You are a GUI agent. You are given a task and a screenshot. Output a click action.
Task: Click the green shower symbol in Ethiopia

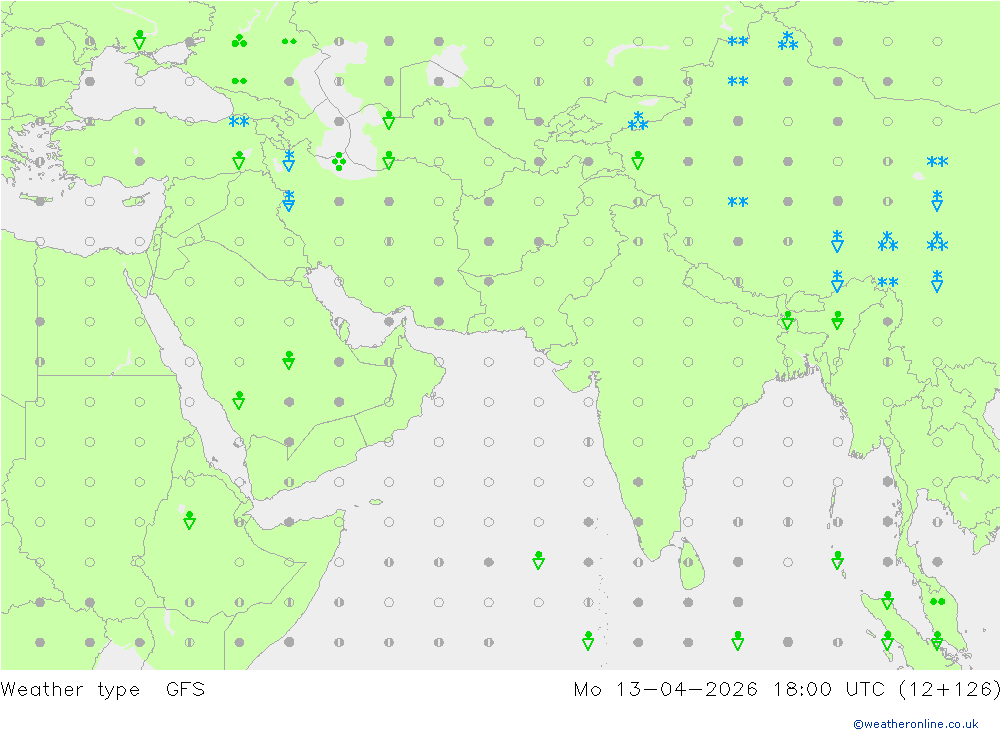pyautogui.click(x=189, y=521)
